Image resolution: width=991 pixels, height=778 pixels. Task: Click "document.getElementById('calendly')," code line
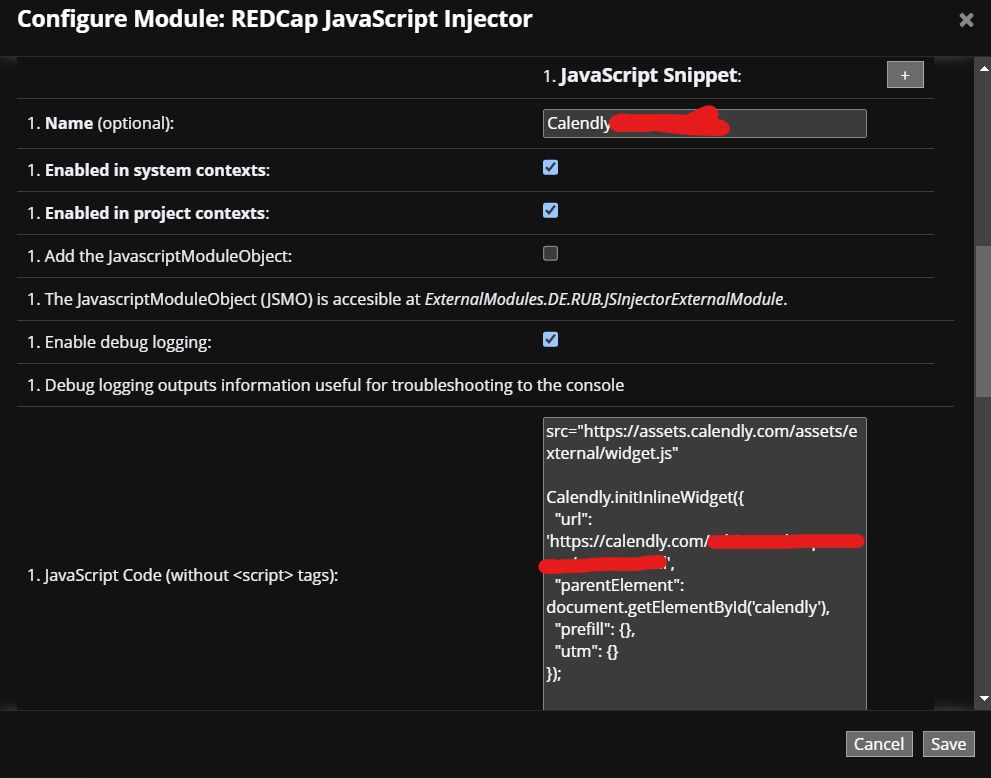688,607
